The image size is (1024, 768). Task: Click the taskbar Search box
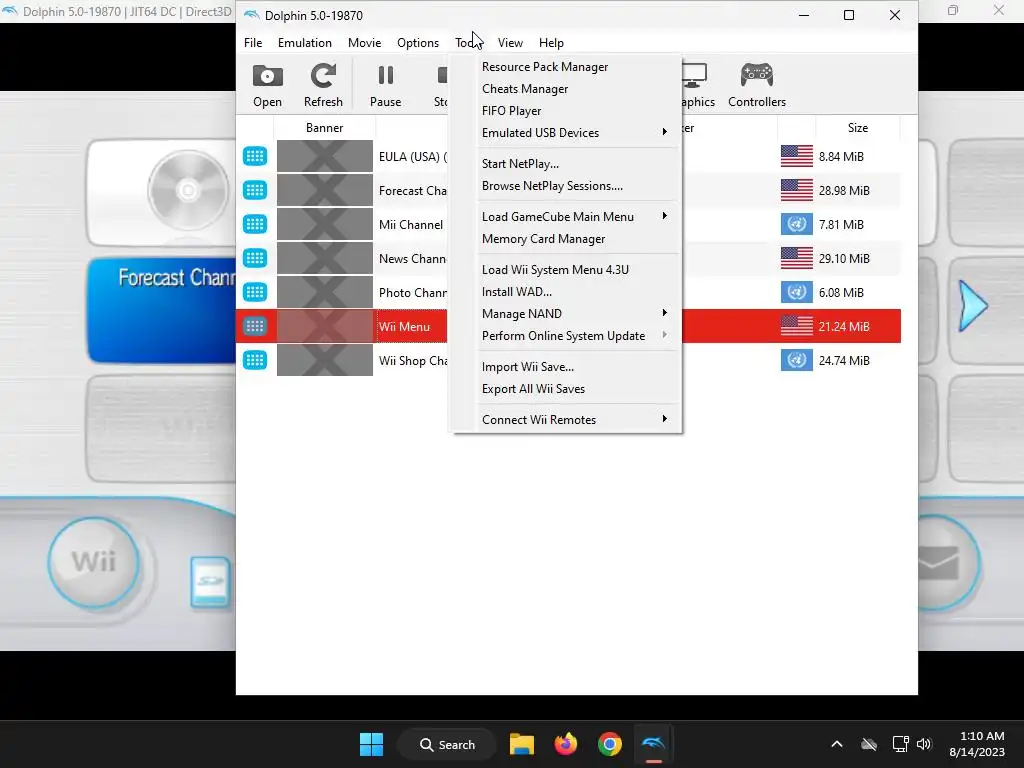447,744
